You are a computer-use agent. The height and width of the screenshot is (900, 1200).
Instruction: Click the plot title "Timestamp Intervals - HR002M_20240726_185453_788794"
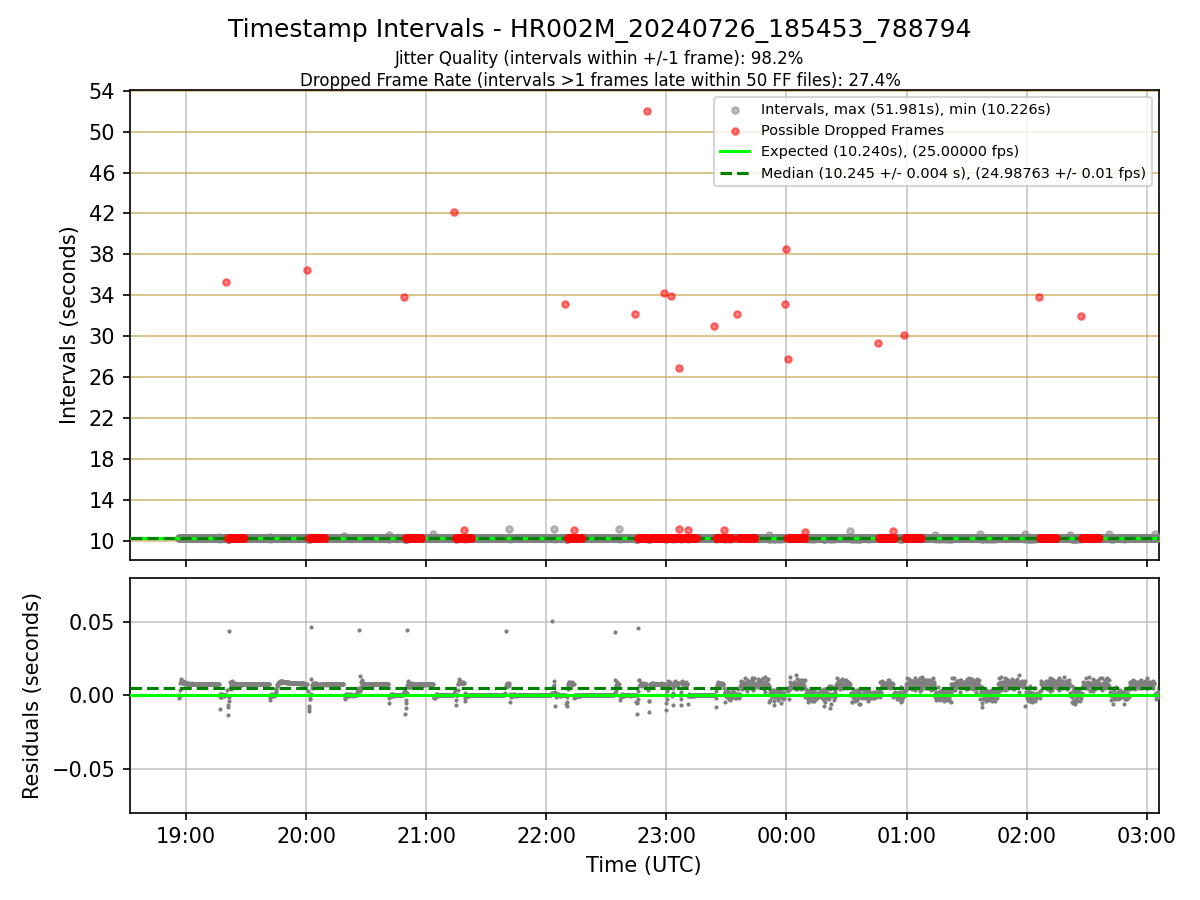[x=599, y=29]
